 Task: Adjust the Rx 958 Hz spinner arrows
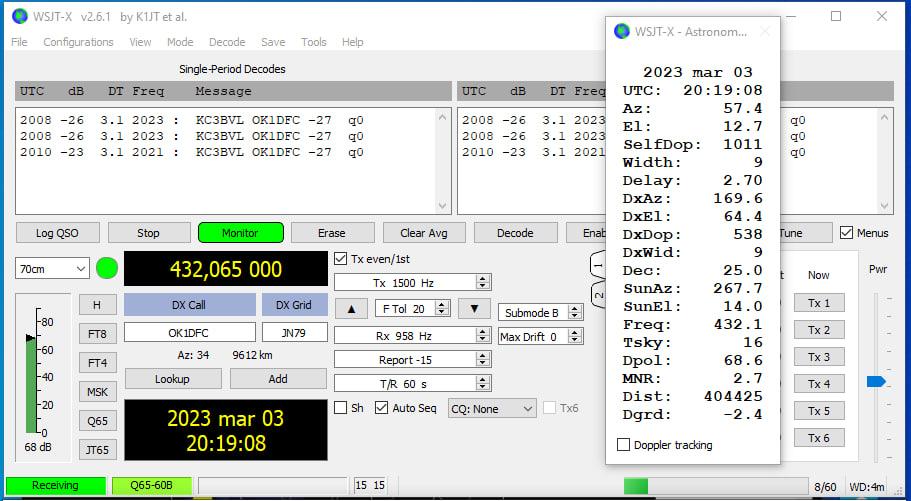coord(482,336)
